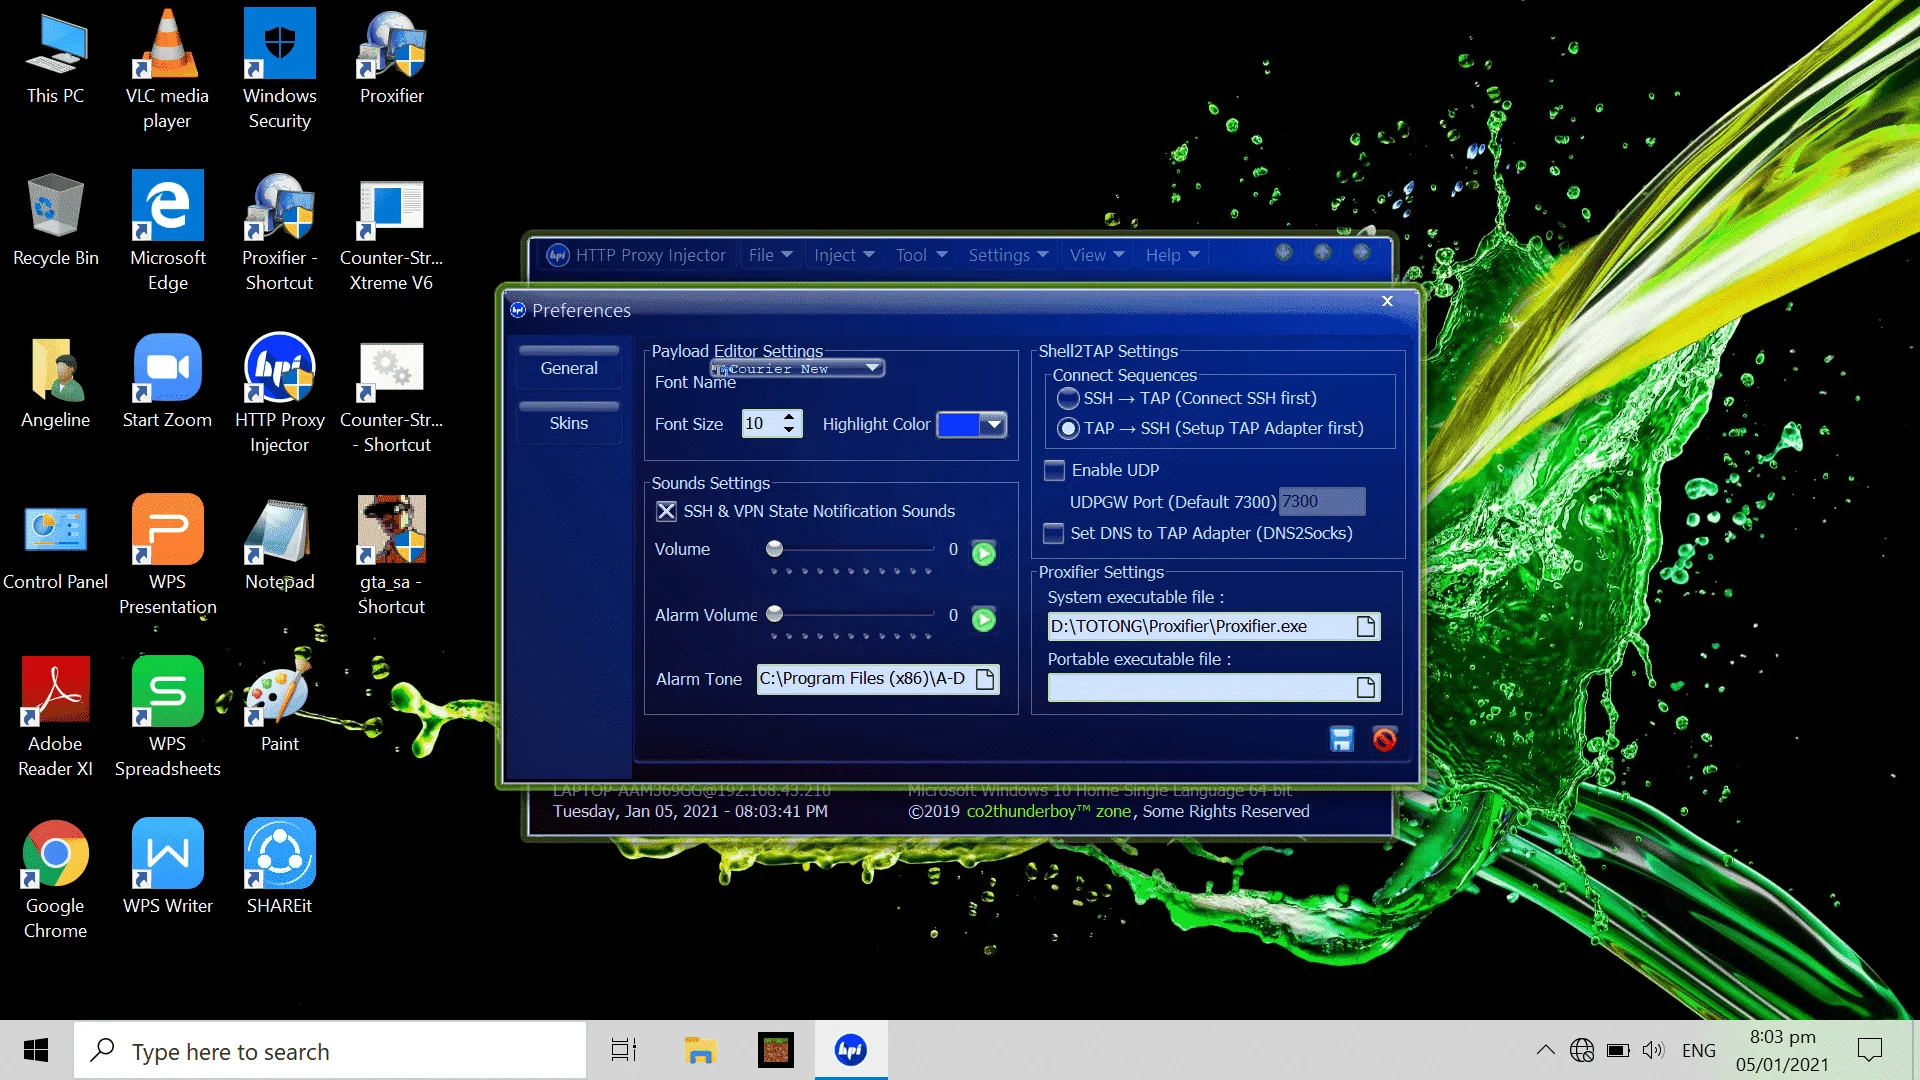Screen dimensions: 1920x1080
Task: Open the View menu dropdown
Action: (x=1097, y=255)
